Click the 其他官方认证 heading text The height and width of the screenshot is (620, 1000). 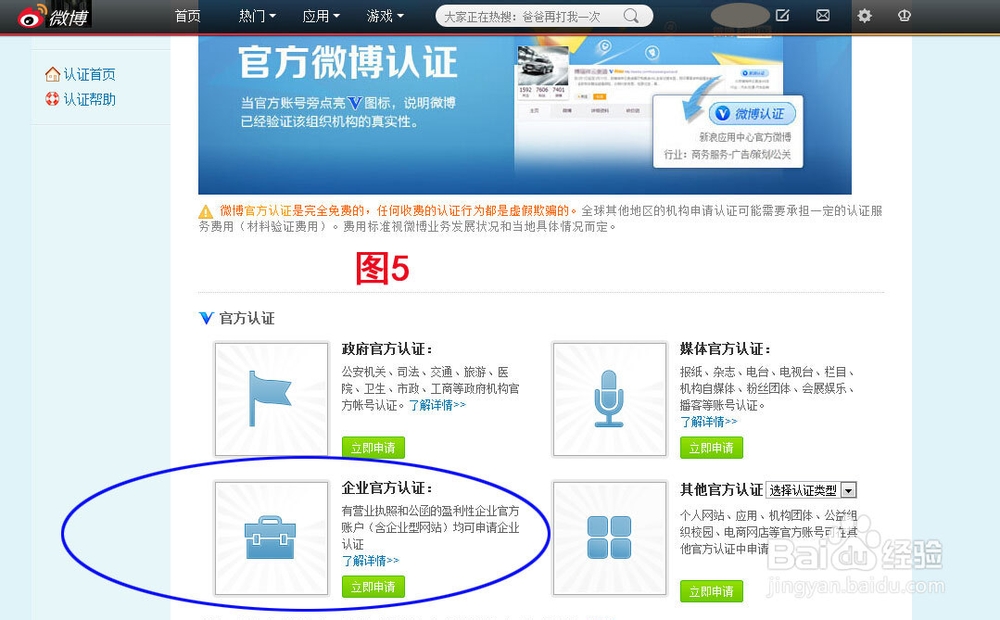click(x=721, y=489)
